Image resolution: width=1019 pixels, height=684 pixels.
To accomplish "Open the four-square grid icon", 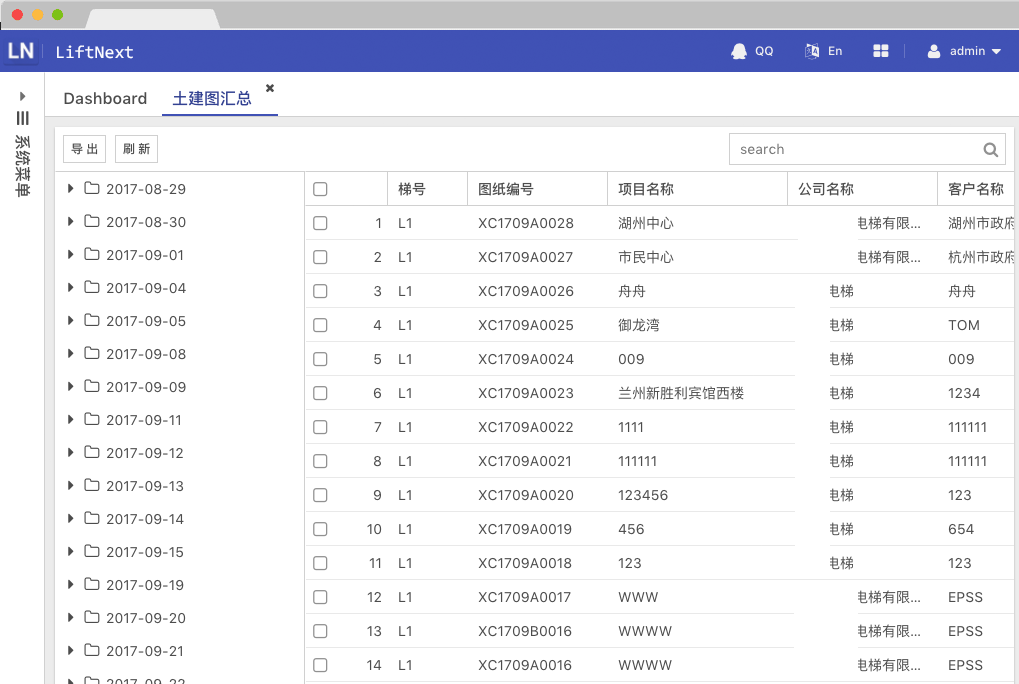I will (x=881, y=51).
